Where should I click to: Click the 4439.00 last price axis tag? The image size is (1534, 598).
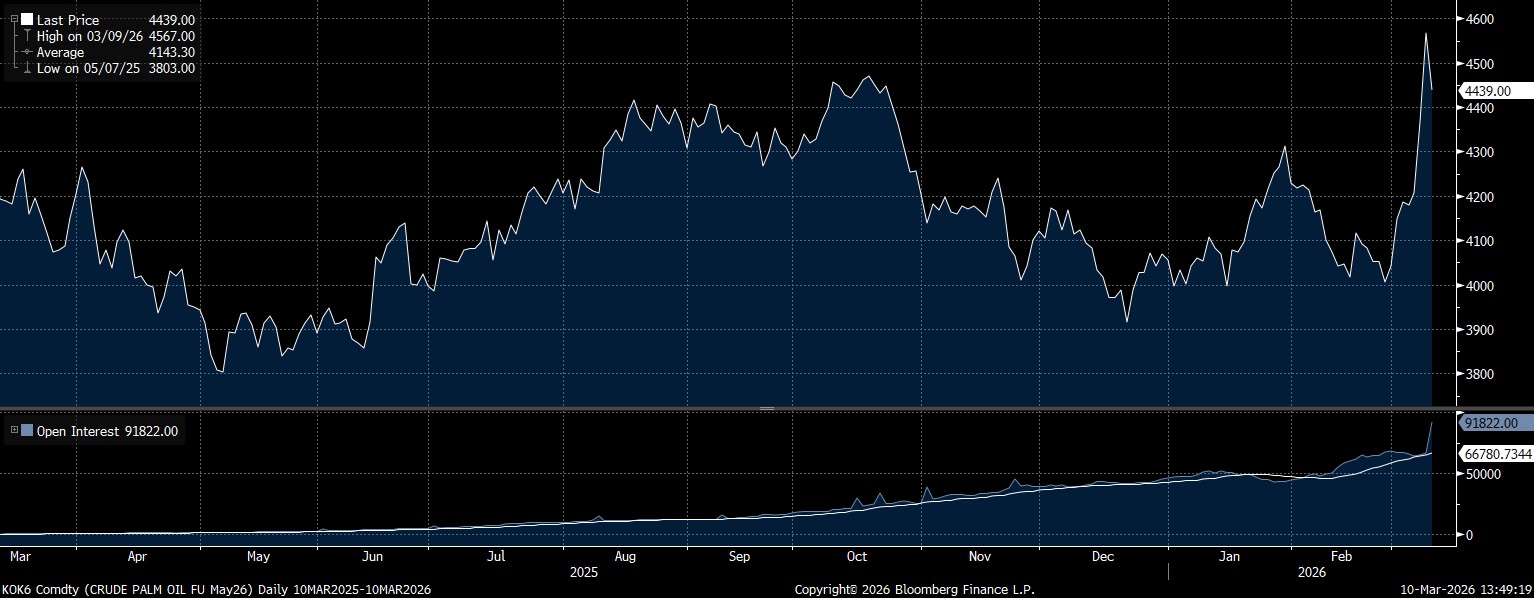(x=1487, y=91)
